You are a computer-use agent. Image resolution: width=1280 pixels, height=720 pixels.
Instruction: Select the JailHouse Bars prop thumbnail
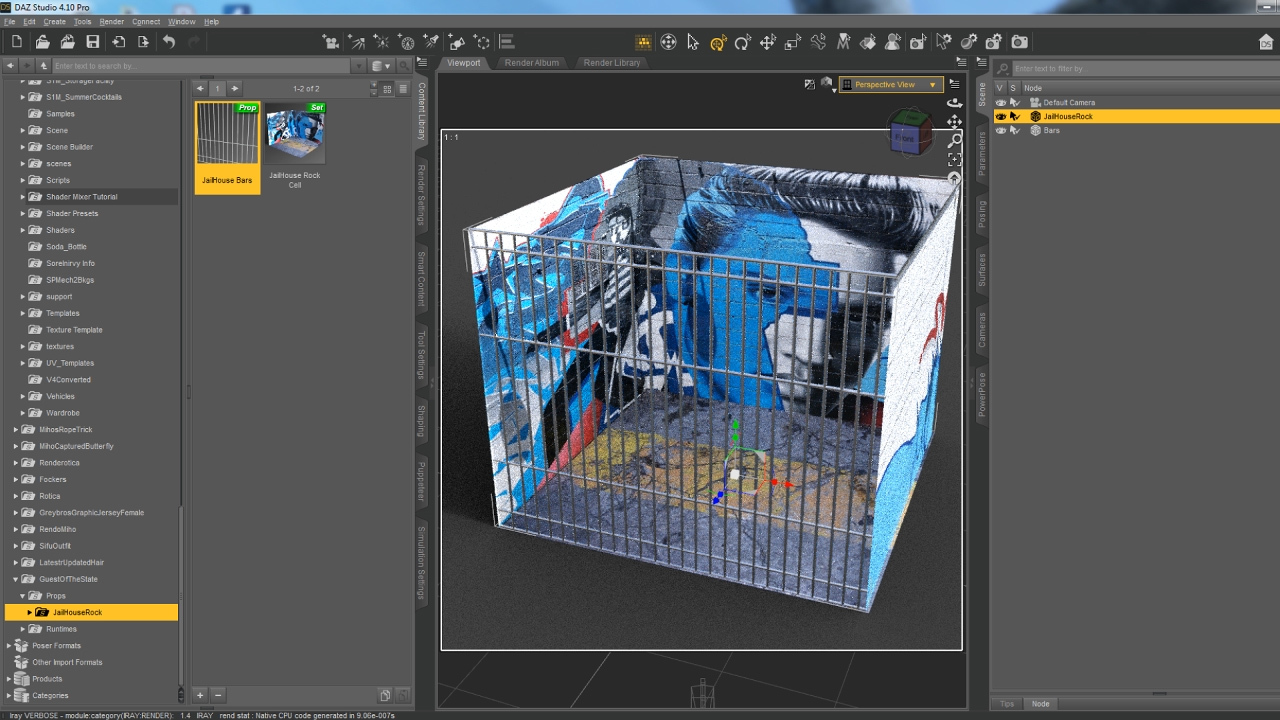[227, 147]
